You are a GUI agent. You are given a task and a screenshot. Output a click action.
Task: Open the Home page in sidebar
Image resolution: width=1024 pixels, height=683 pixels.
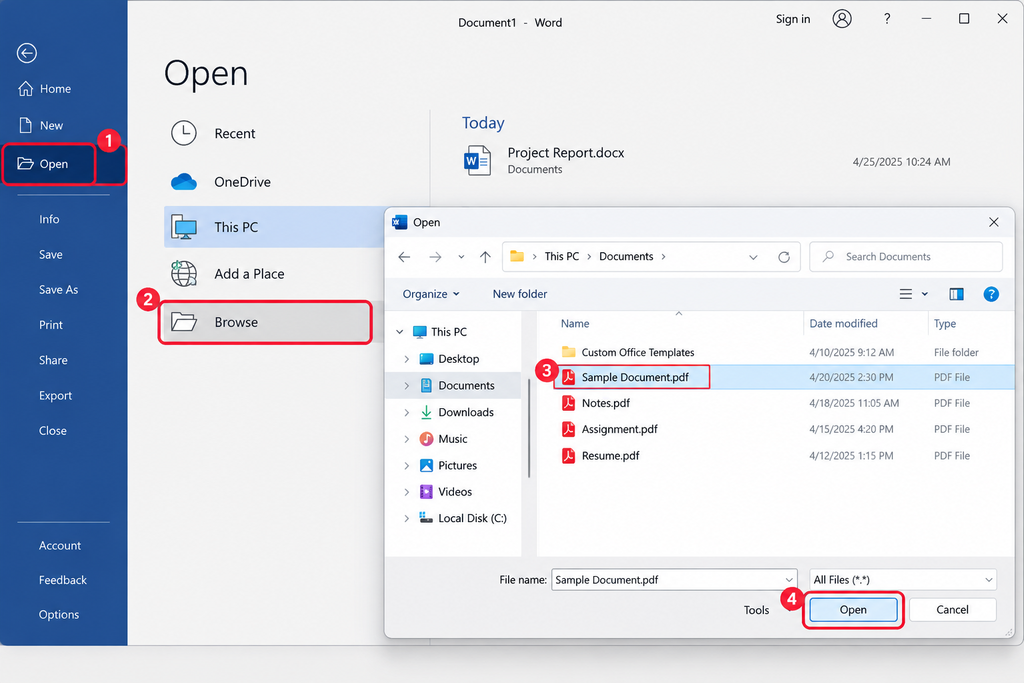[44, 89]
